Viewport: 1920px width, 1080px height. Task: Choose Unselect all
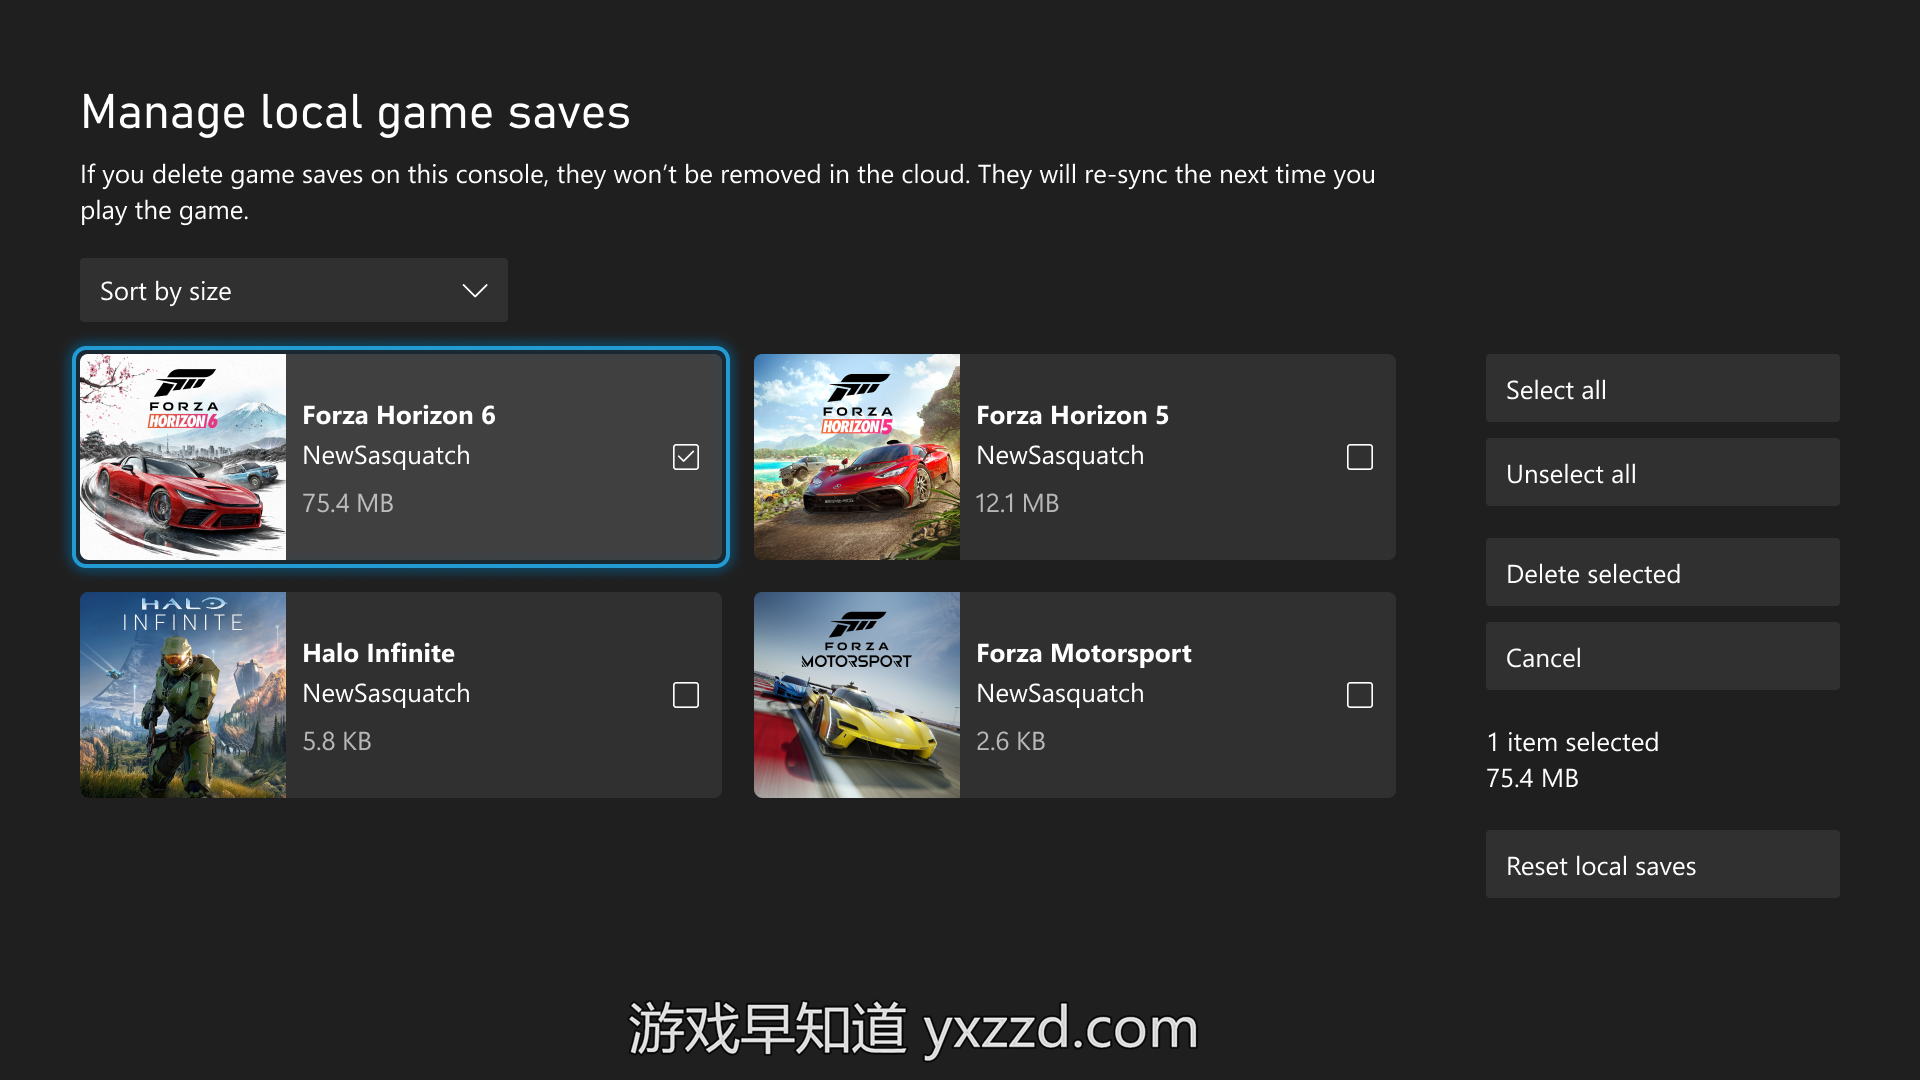(1662, 472)
